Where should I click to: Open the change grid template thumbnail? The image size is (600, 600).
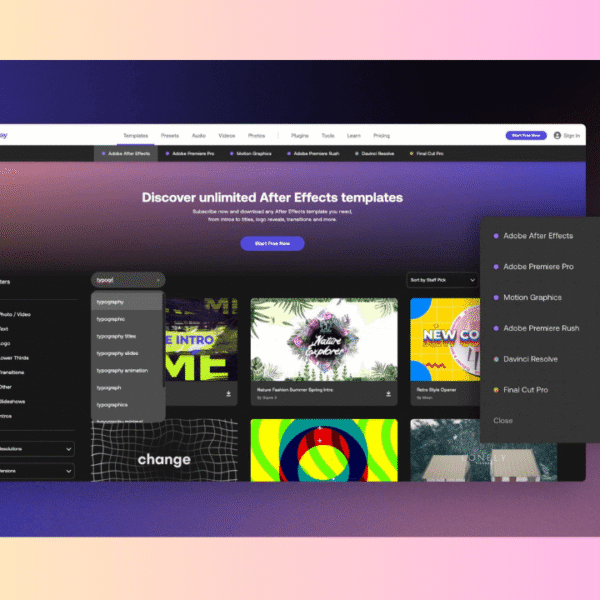[x=165, y=450]
